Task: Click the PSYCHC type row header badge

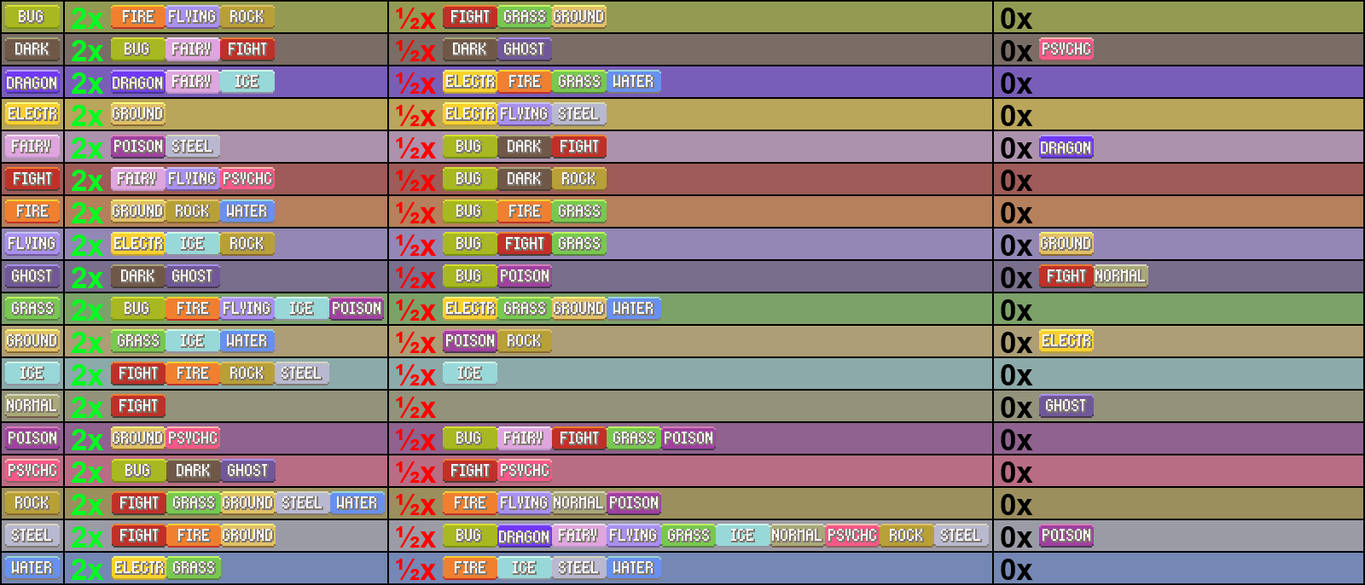Action: [32, 470]
